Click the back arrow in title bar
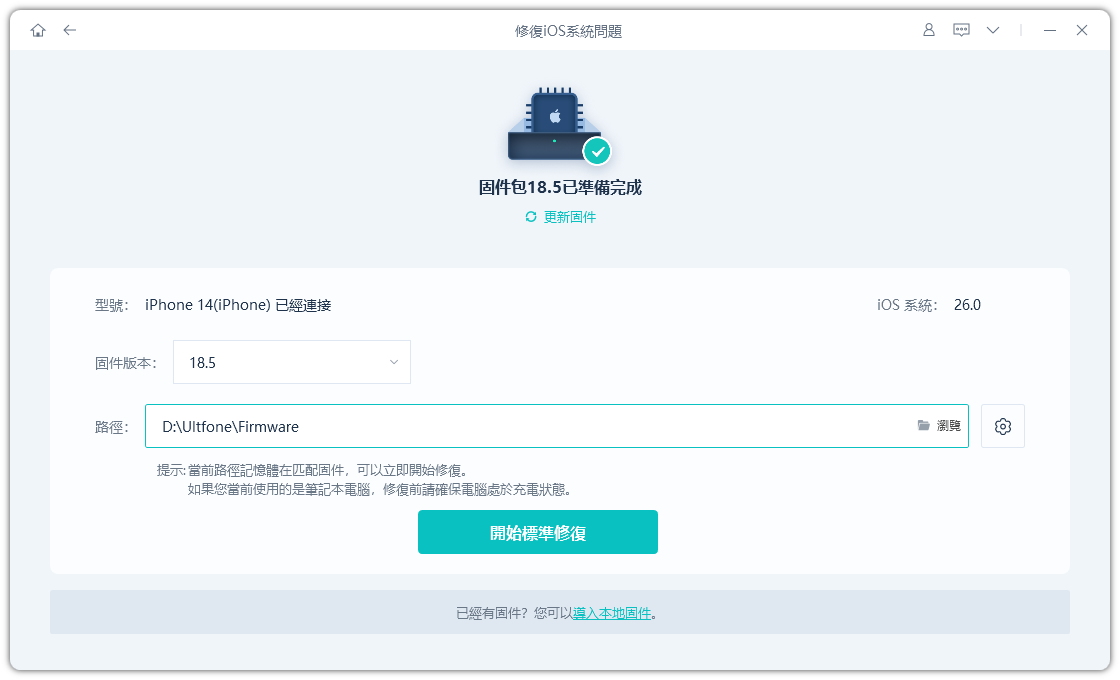This screenshot has width=1120, height=680. [69, 30]
